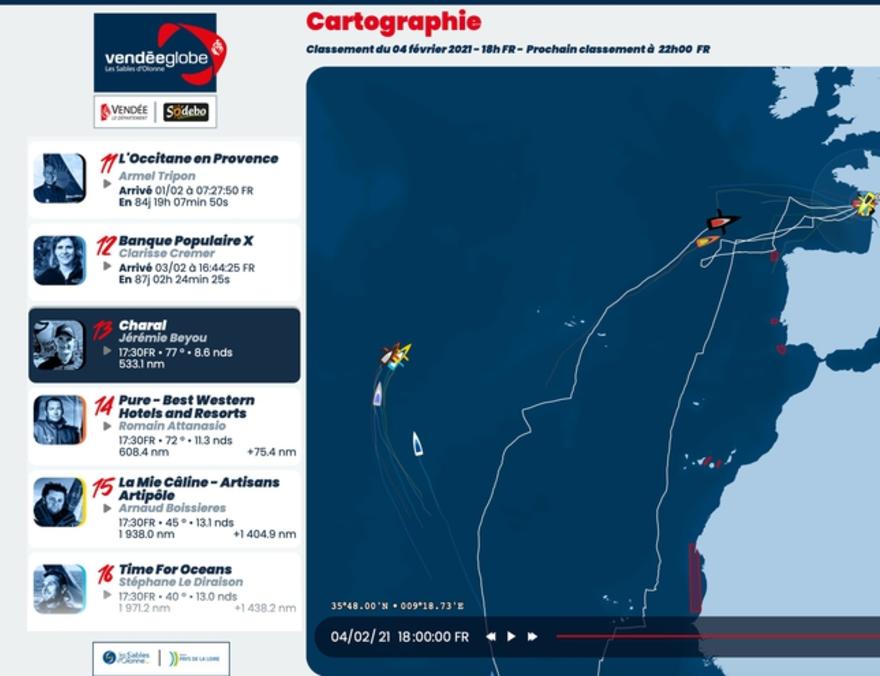The image size is (880, 676).
Task: Select Jérémie Beyou skipper photo
Action: click(x=59, y=345)
